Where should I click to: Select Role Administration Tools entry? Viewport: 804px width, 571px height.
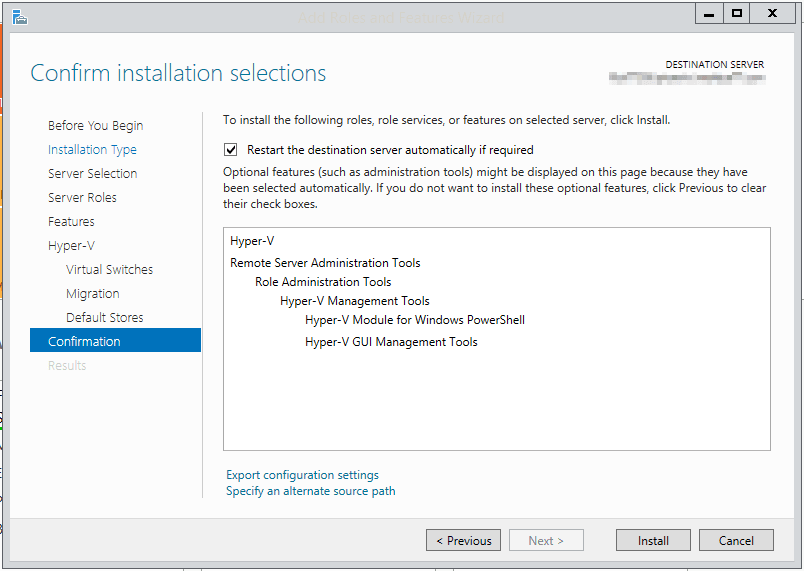(x=323, y=282)
